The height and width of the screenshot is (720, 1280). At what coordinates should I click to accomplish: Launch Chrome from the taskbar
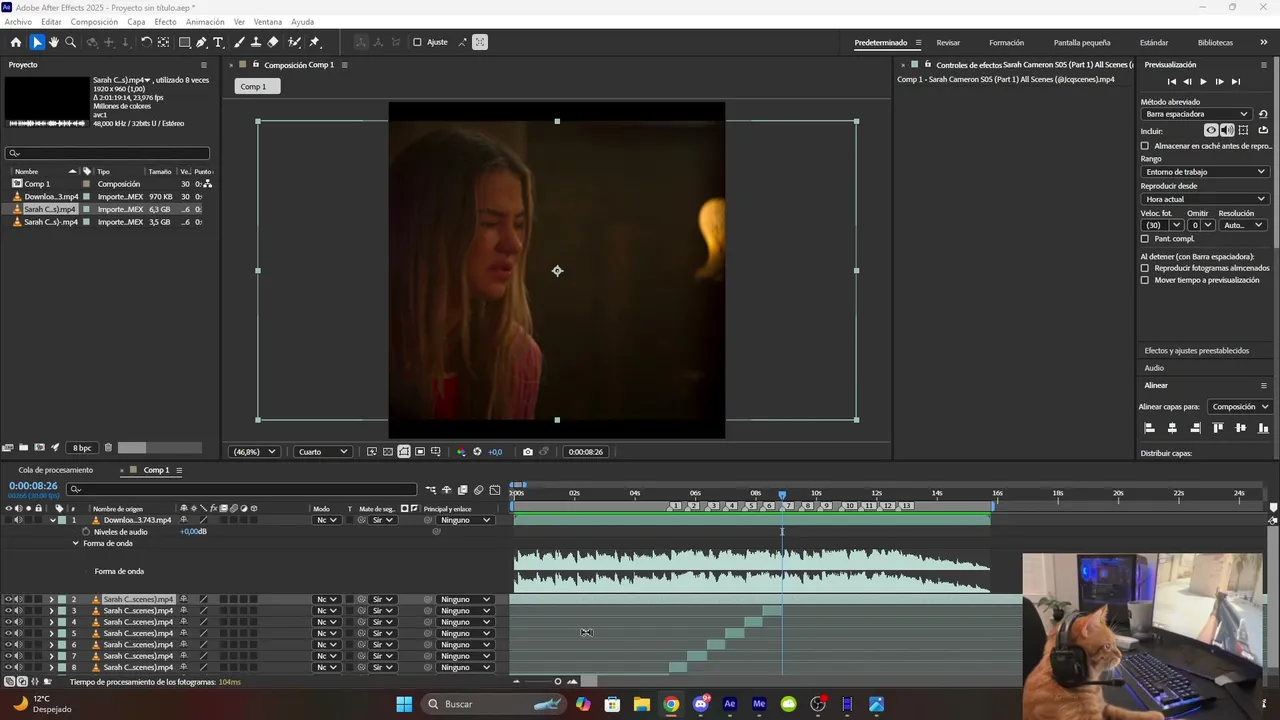click(x=671, y=704)
